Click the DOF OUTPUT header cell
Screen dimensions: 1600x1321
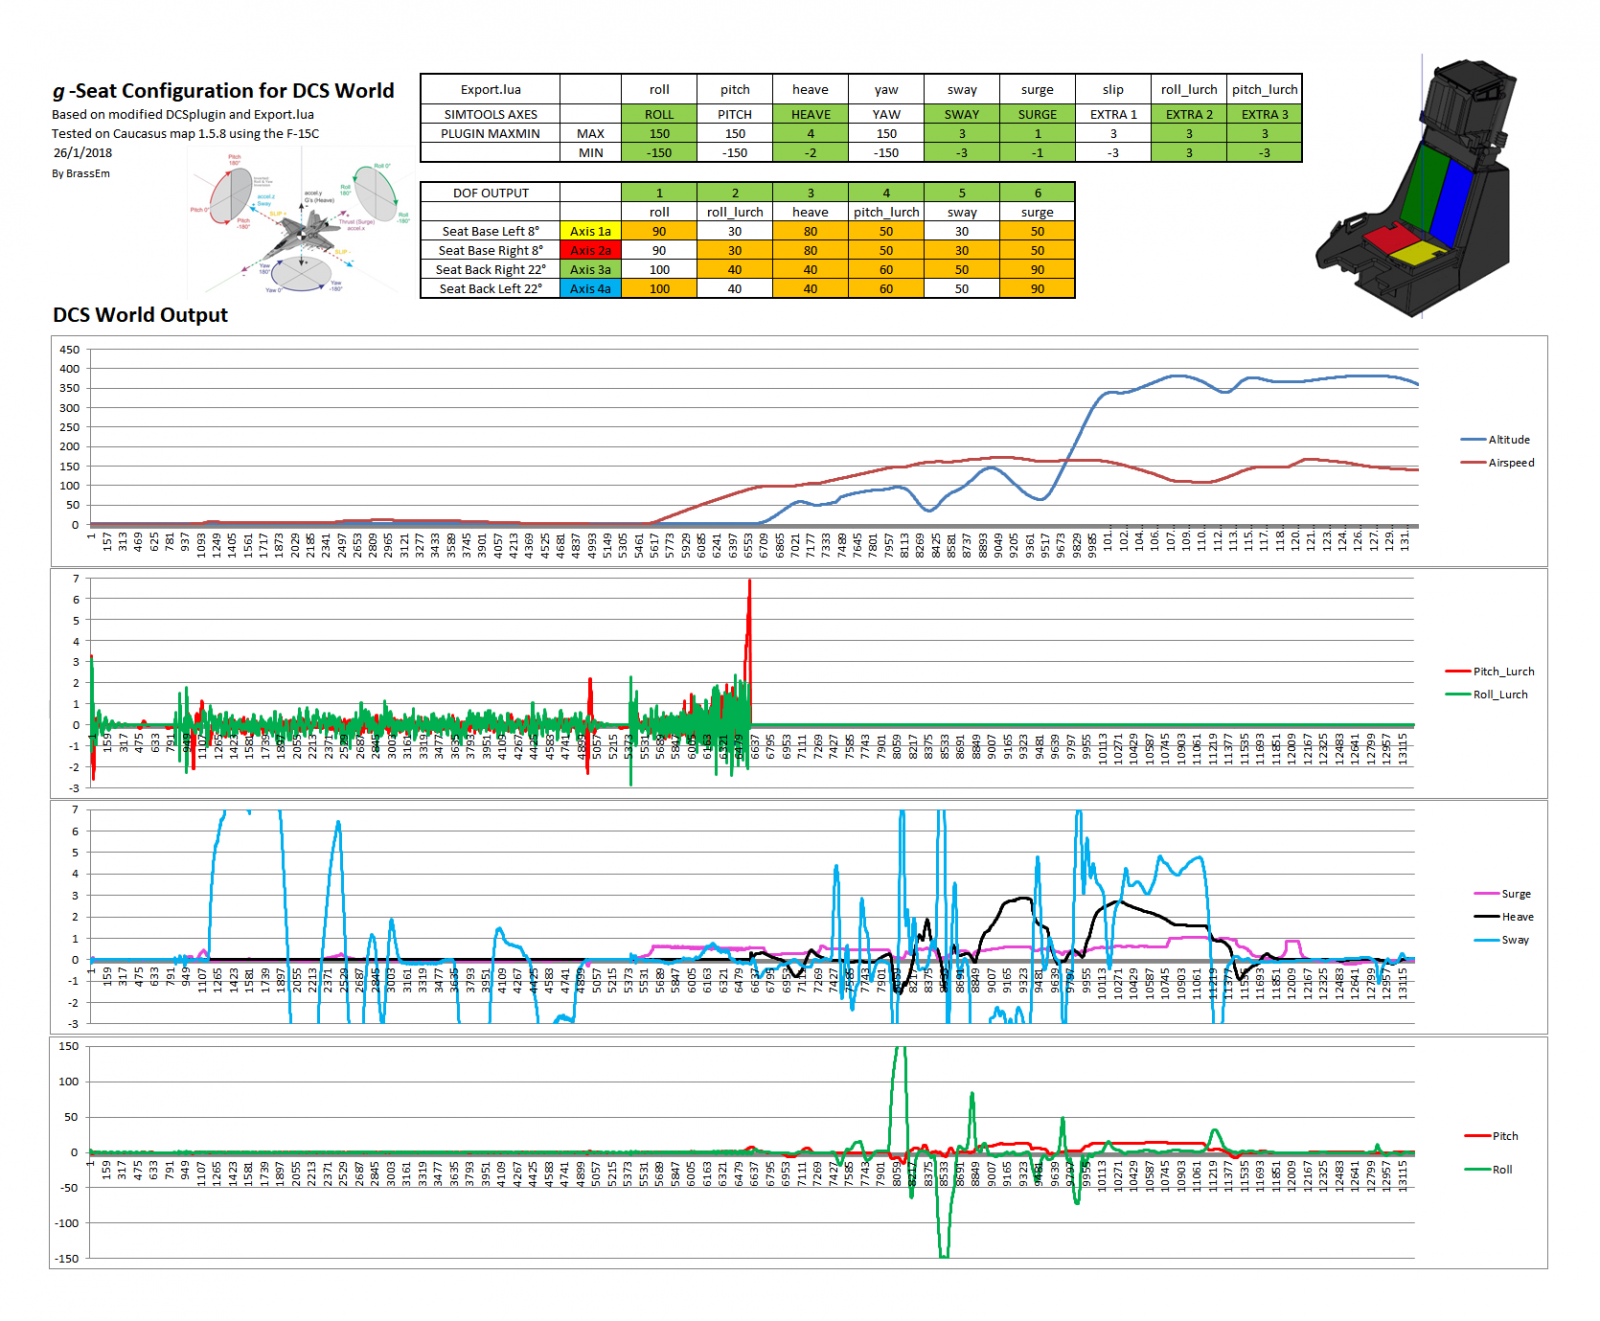491,193
